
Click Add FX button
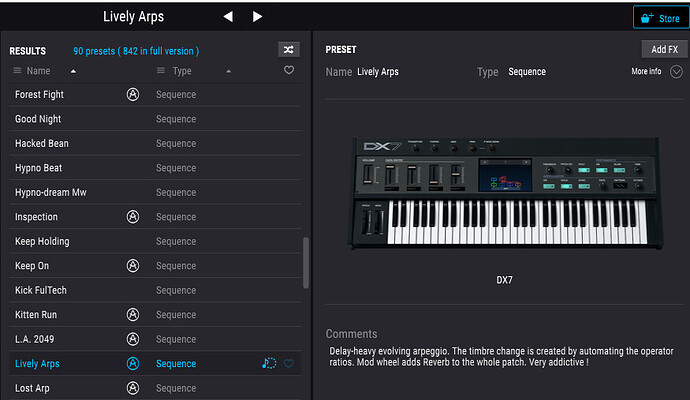(664, 49)
